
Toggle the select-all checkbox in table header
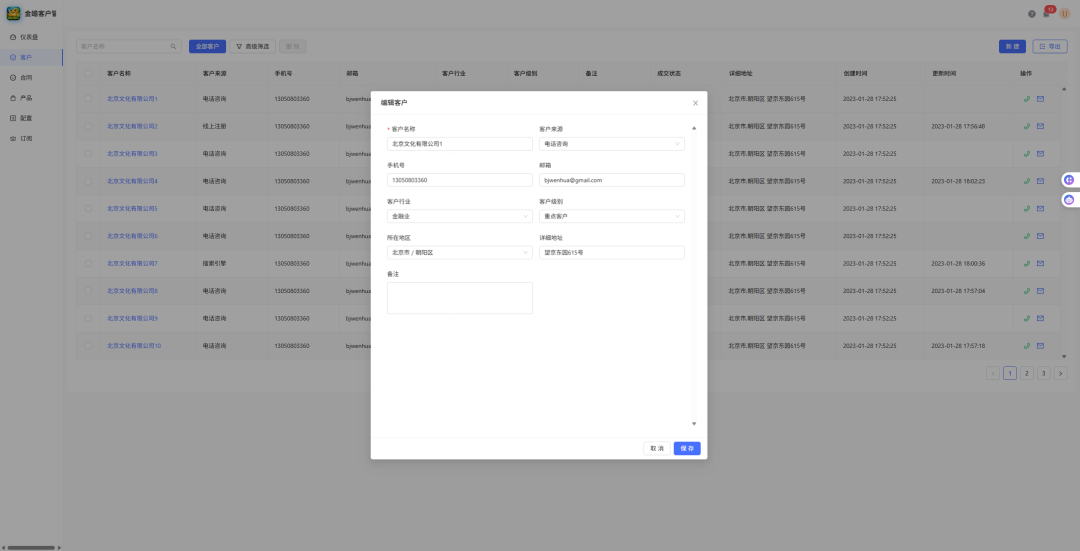tap(88, 73)
